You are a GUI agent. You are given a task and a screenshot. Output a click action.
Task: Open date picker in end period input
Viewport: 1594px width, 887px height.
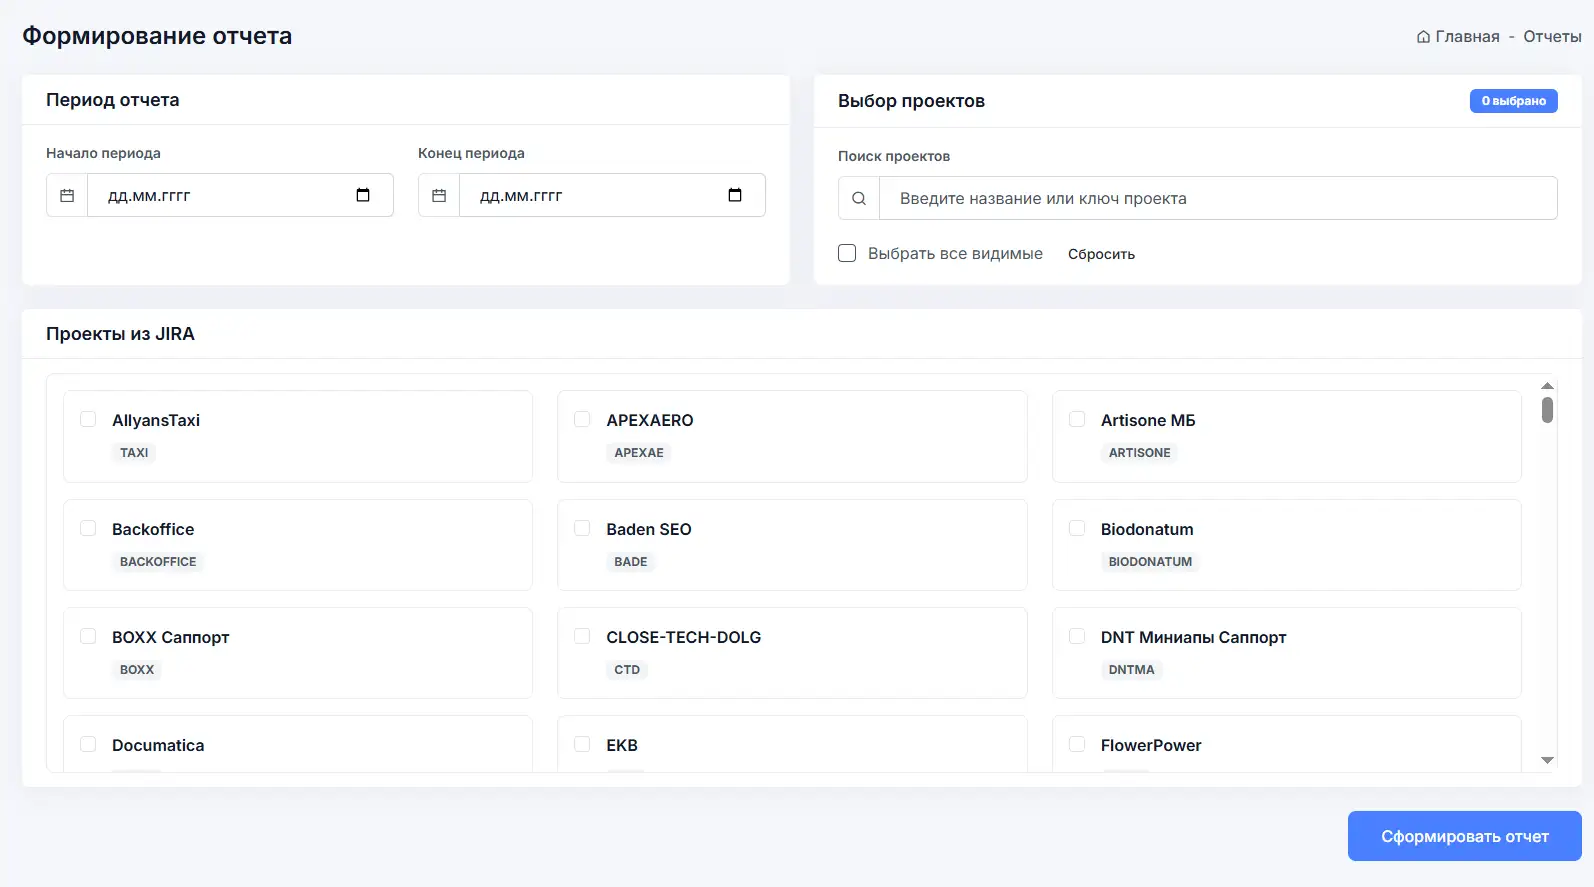click(735, 196)
